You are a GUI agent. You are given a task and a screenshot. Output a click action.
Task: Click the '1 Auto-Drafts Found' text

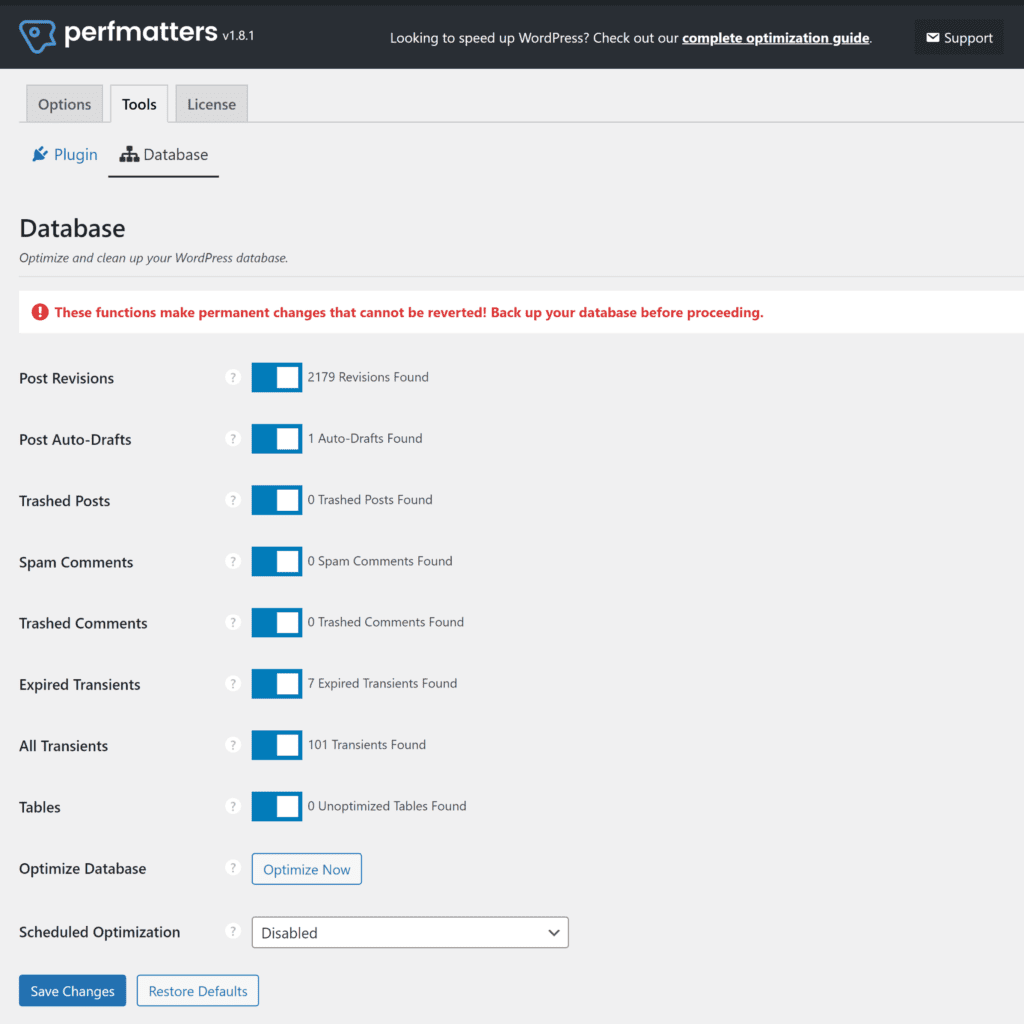coord(365,438)
